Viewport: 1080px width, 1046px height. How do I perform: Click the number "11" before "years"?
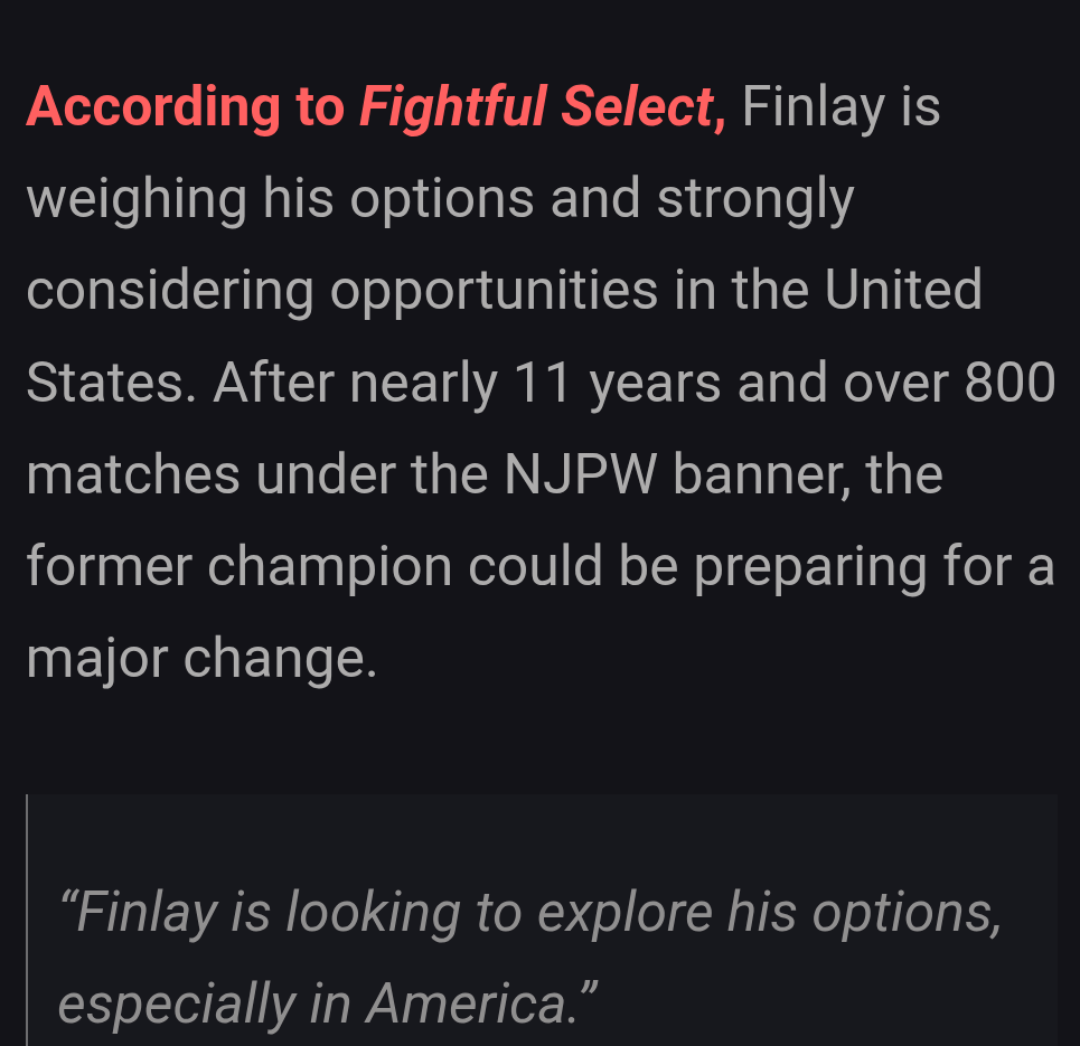[x=542, y=382]
